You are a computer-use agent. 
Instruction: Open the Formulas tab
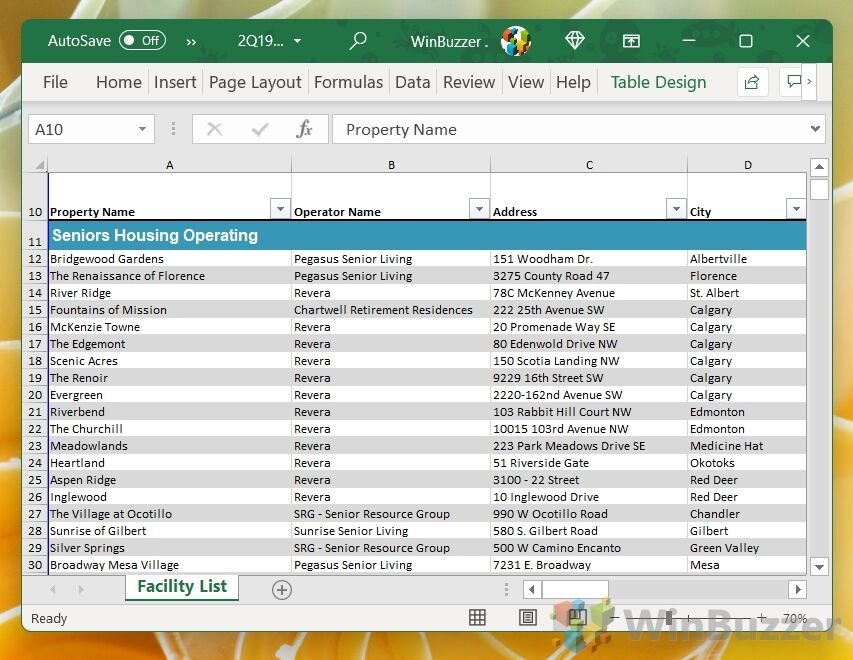[348, 82]
